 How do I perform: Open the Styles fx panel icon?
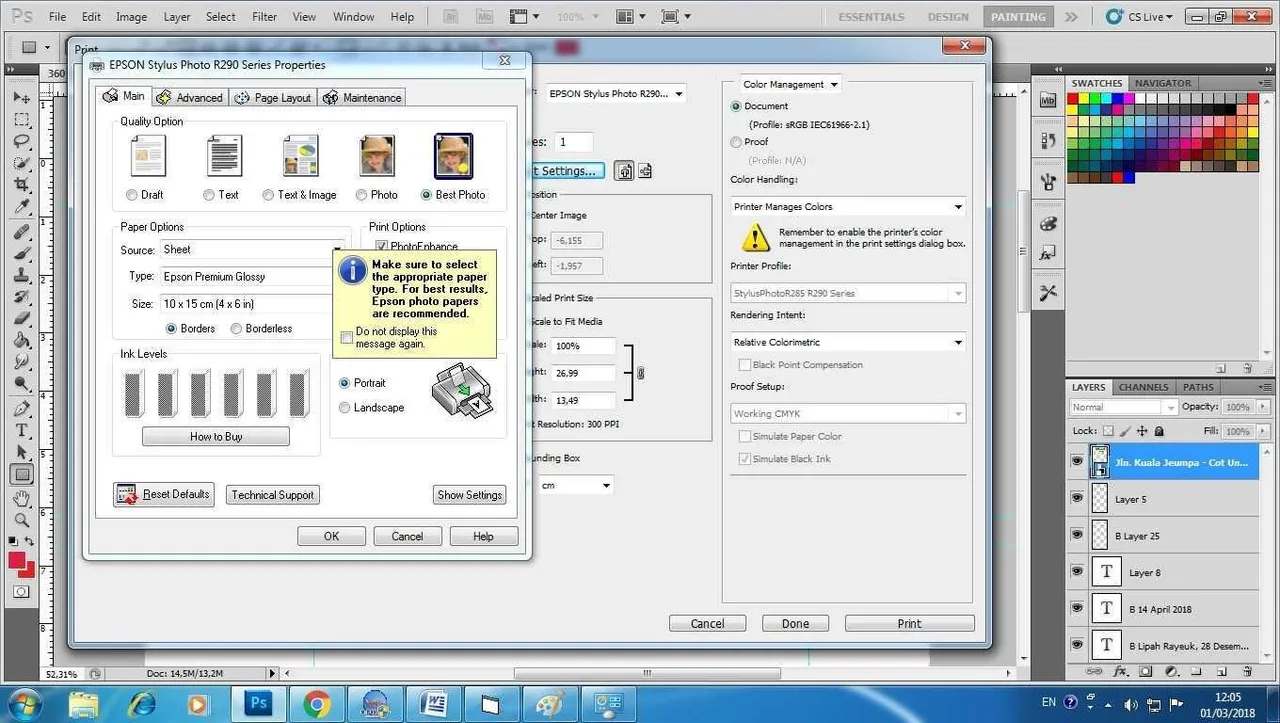[x=1048, y=255]
